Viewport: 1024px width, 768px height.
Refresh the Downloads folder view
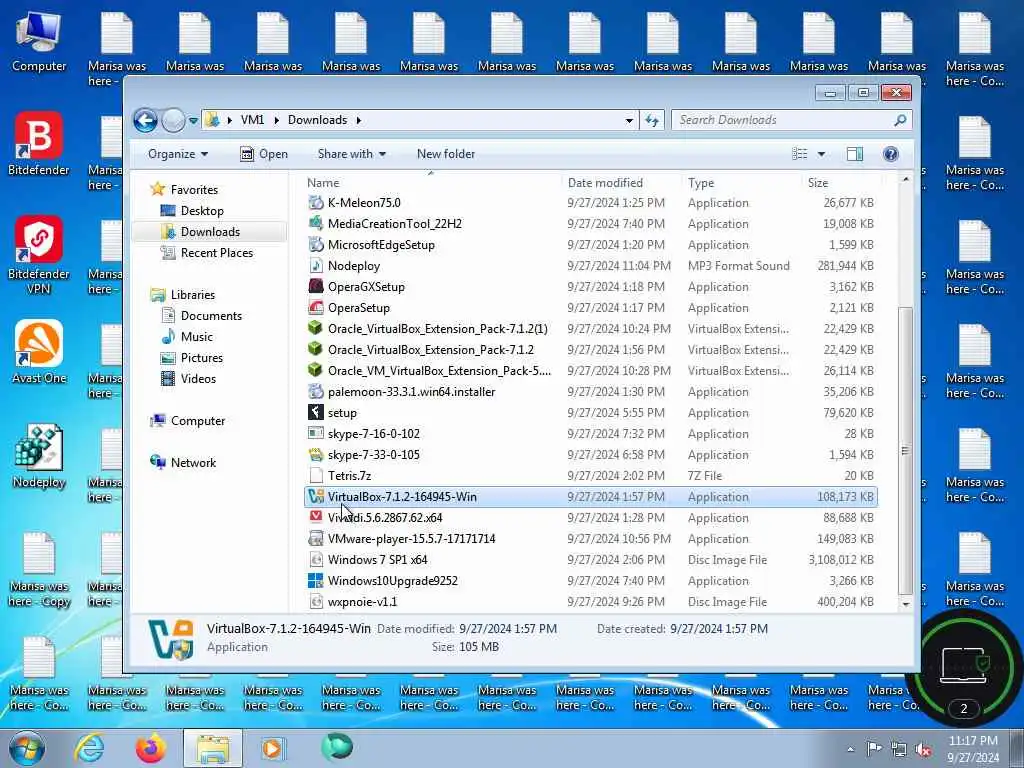652,120
